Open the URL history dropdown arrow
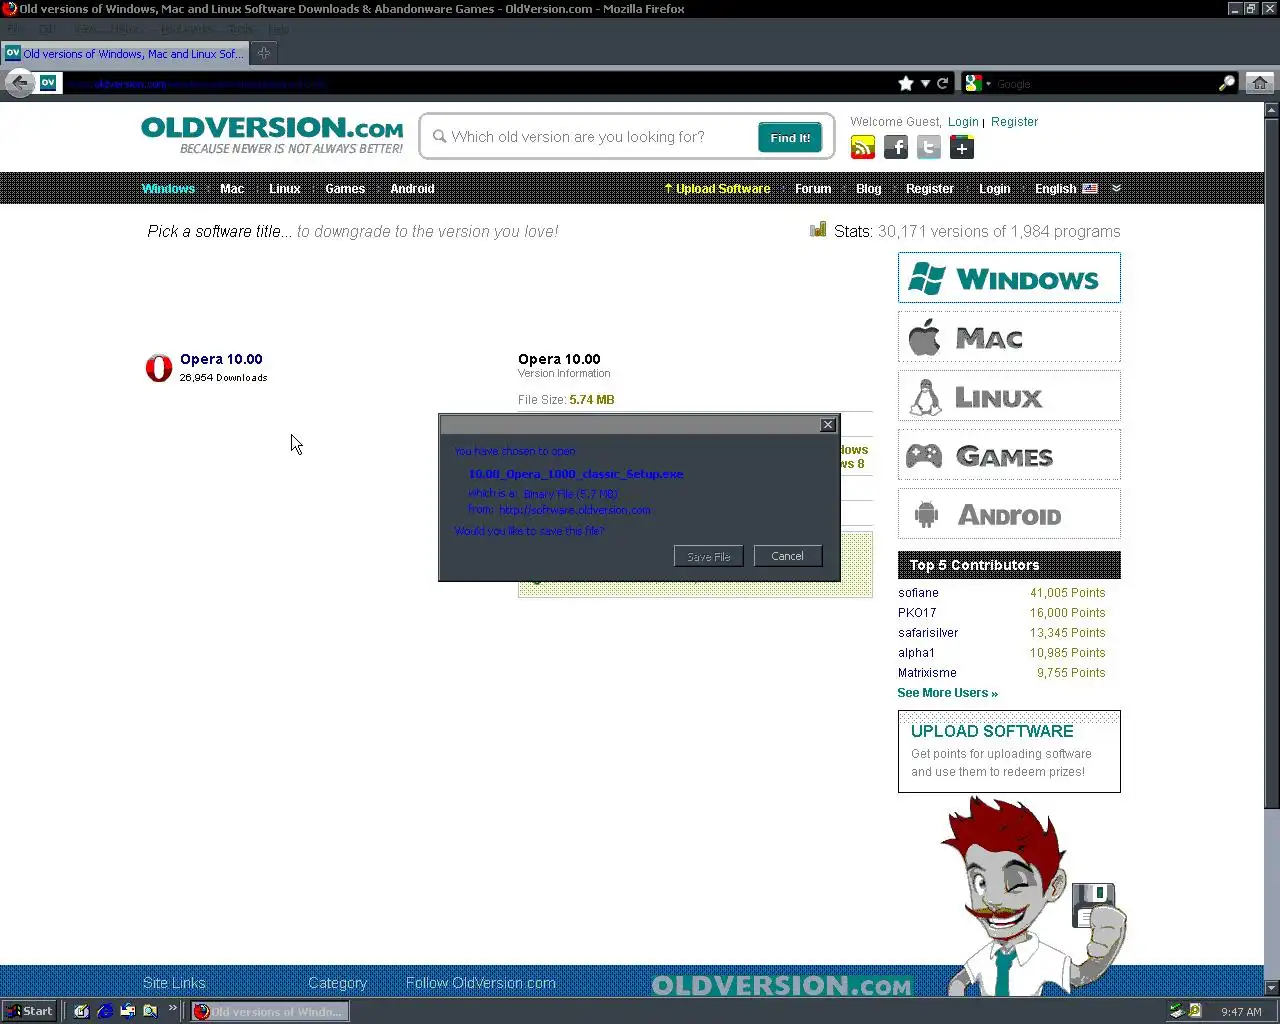Image resolution: width=1280 pixels, height=1024 pixels. (925, 84)
